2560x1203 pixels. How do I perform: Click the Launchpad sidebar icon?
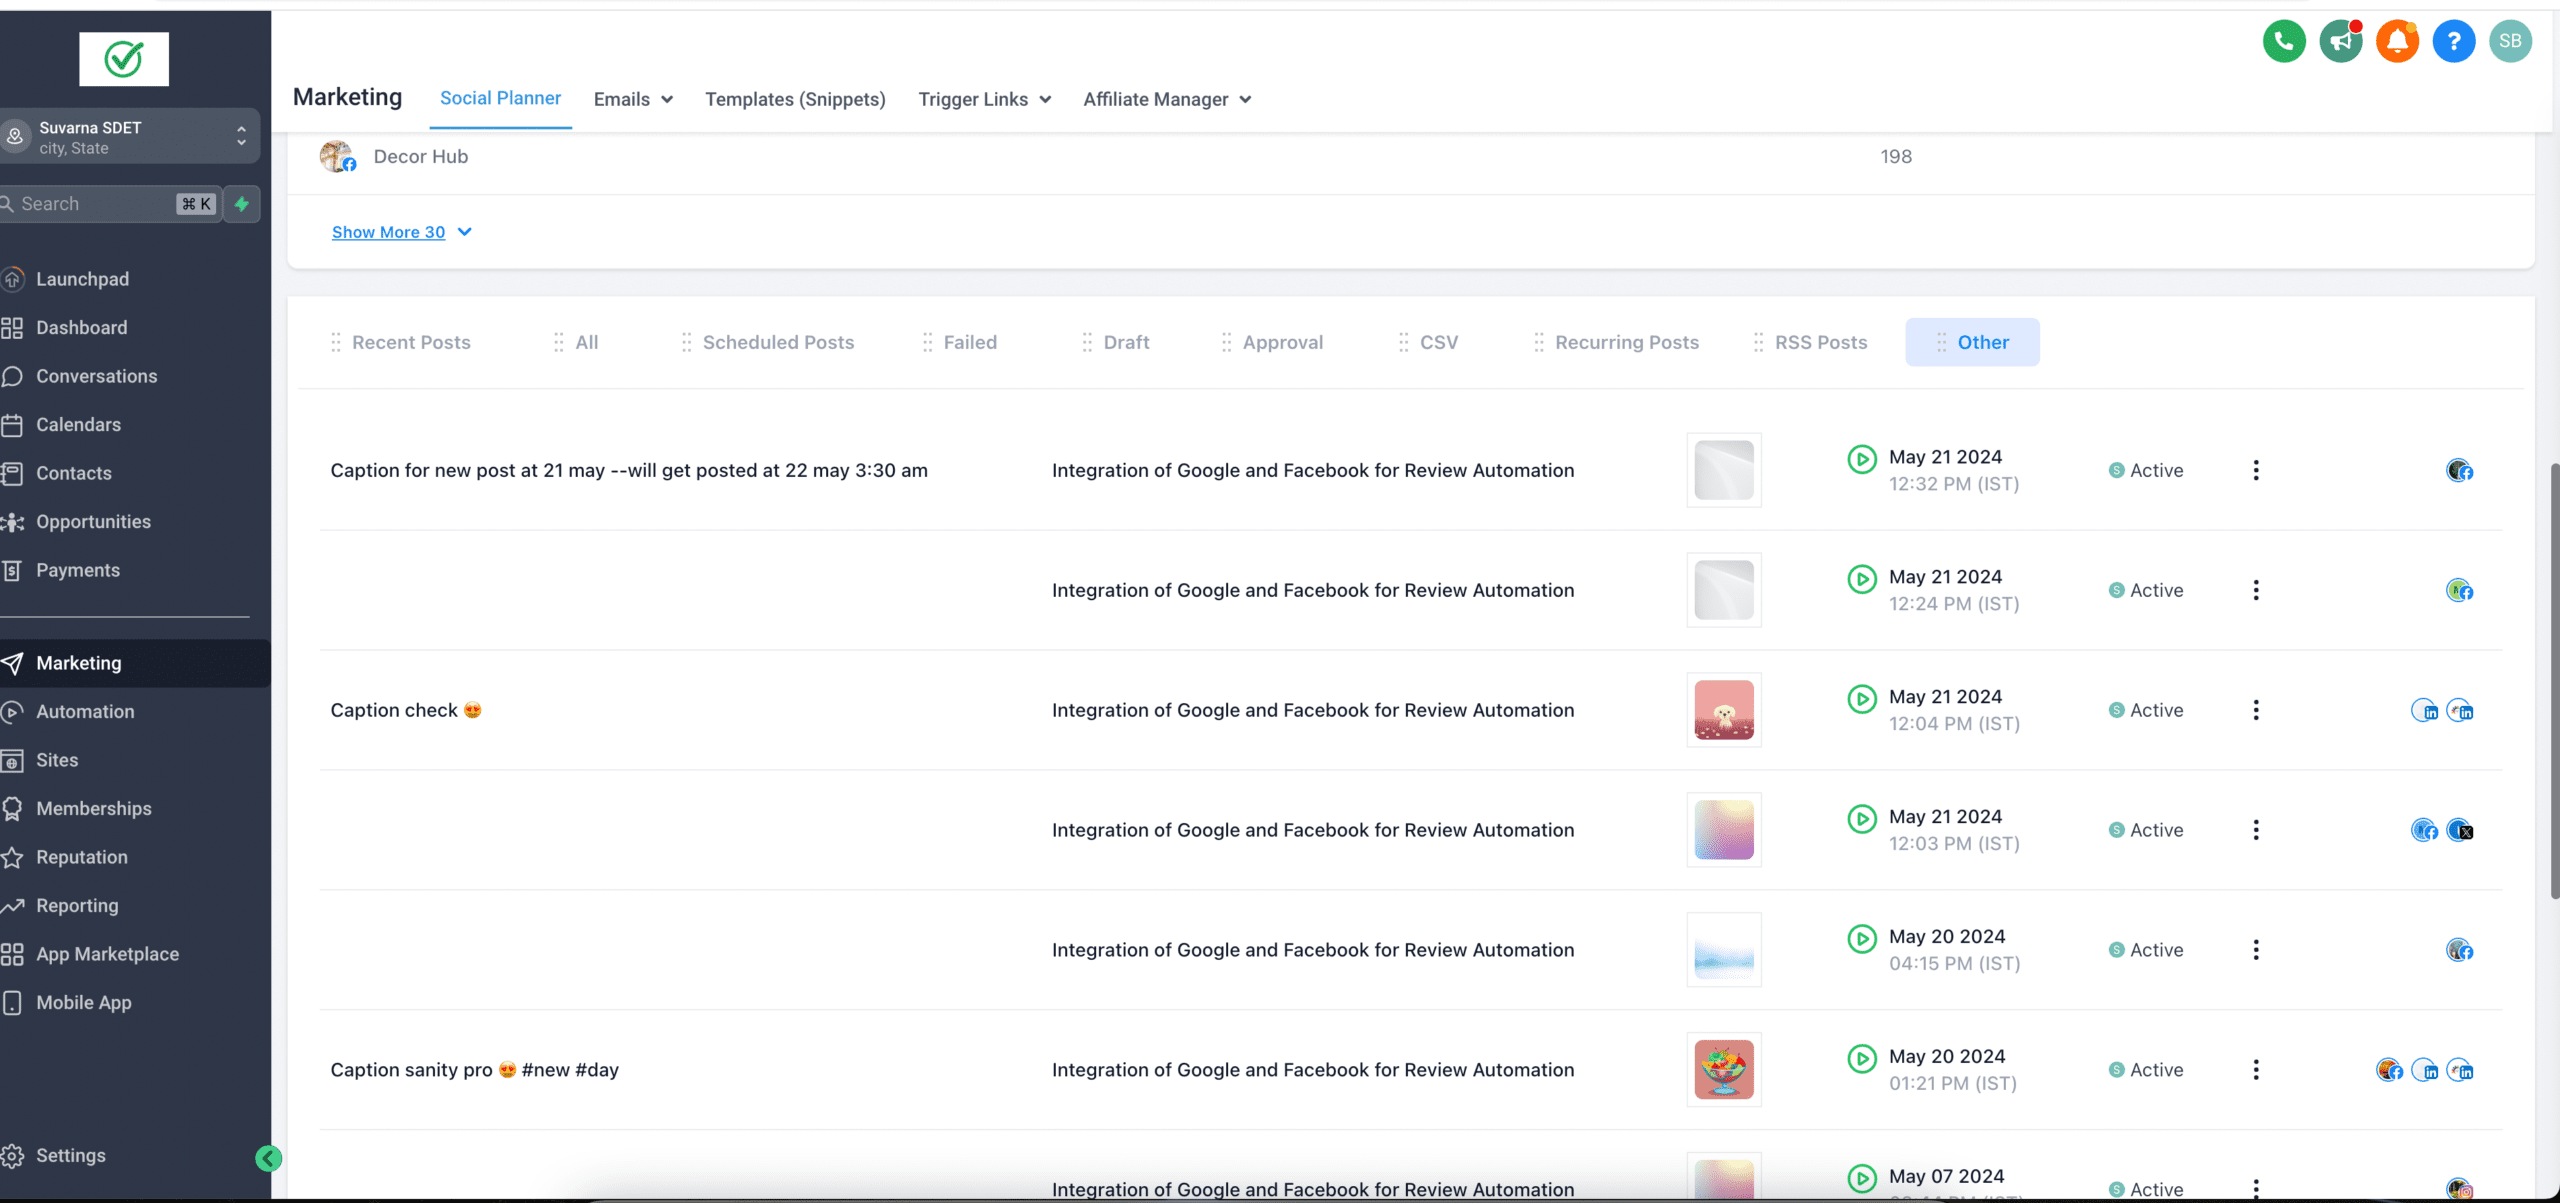pos(12,279)
